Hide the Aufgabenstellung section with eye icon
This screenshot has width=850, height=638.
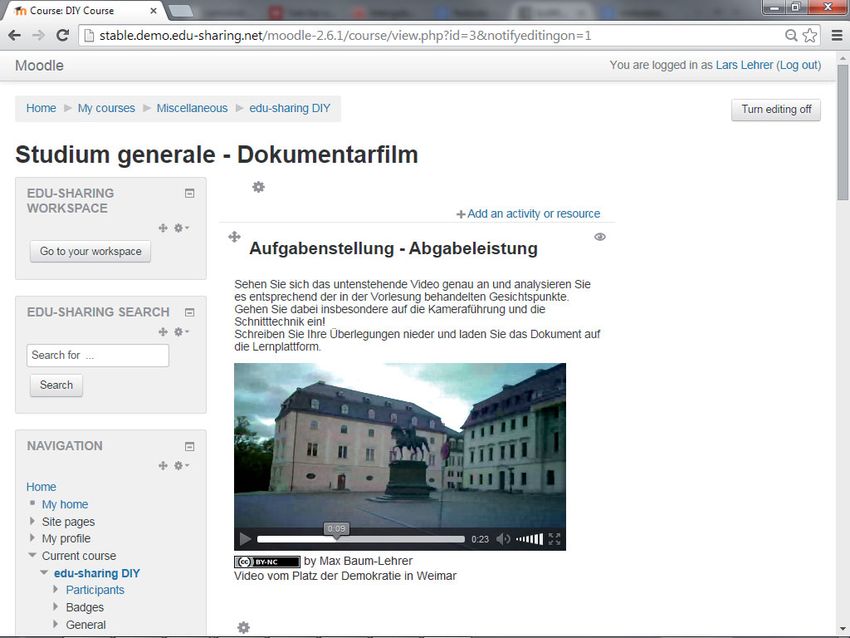[x=600, y=237]
